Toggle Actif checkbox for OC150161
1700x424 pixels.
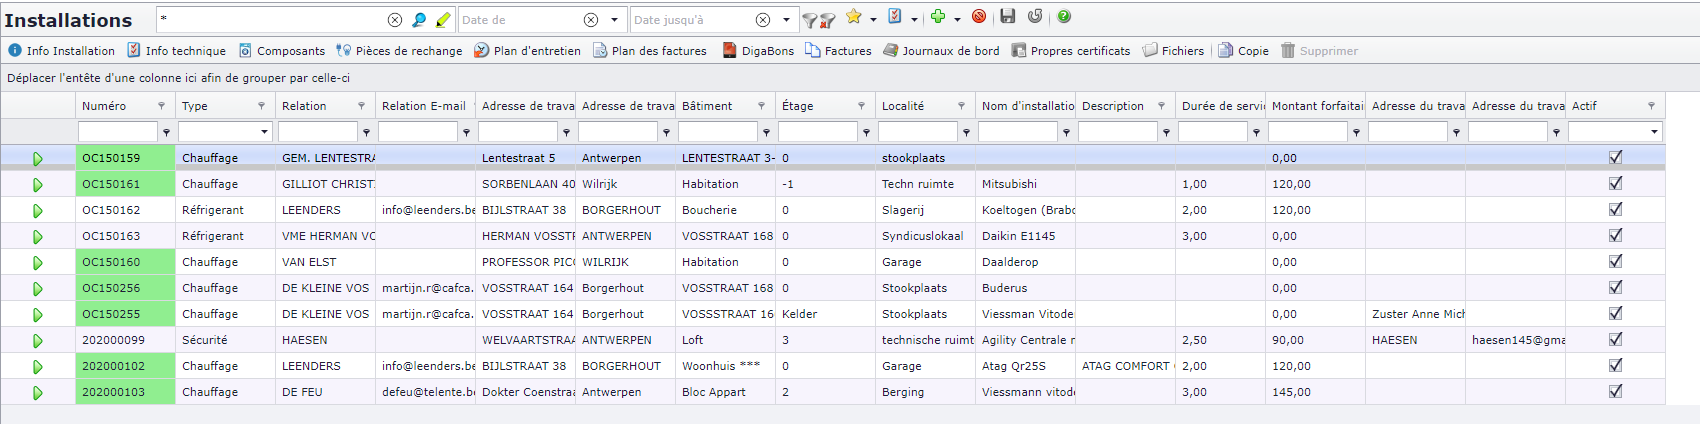tap(1615, 183)
